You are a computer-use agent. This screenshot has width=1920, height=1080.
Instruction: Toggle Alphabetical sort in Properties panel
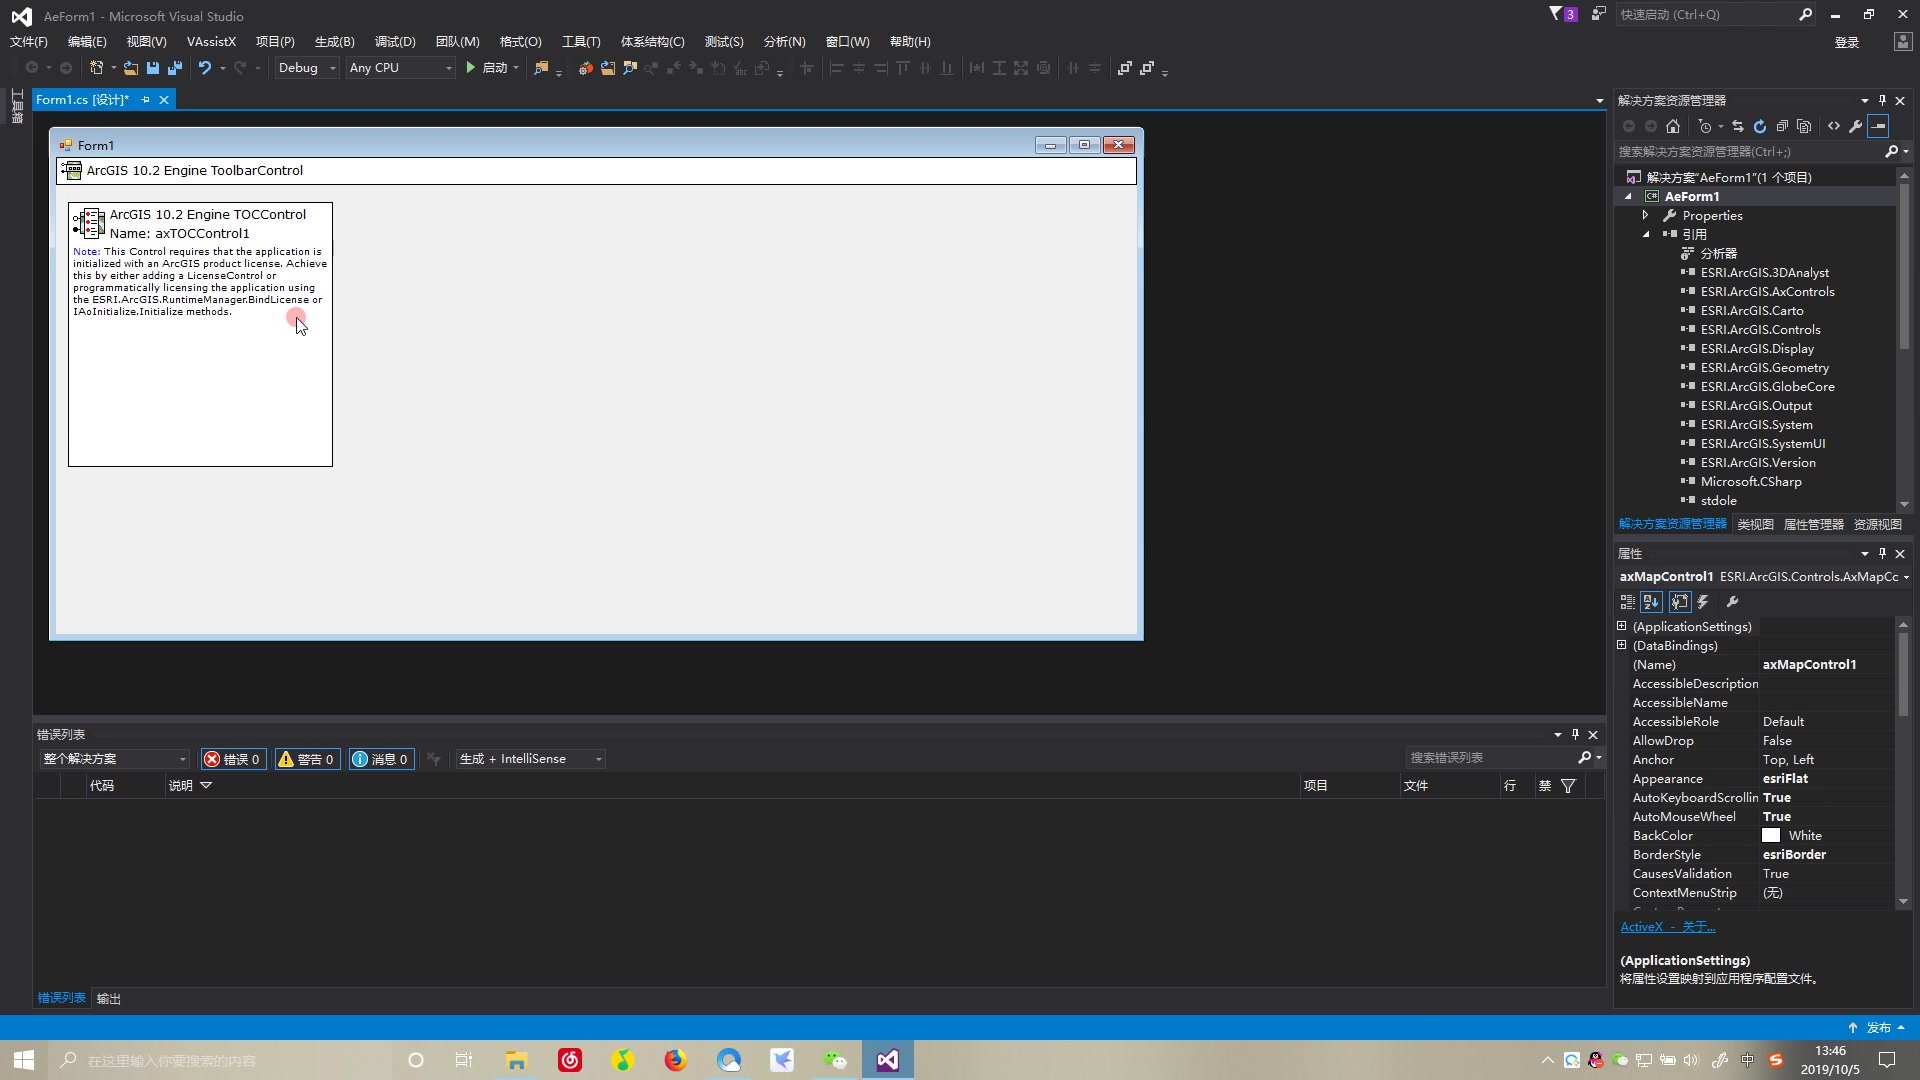coord(1651,602)
